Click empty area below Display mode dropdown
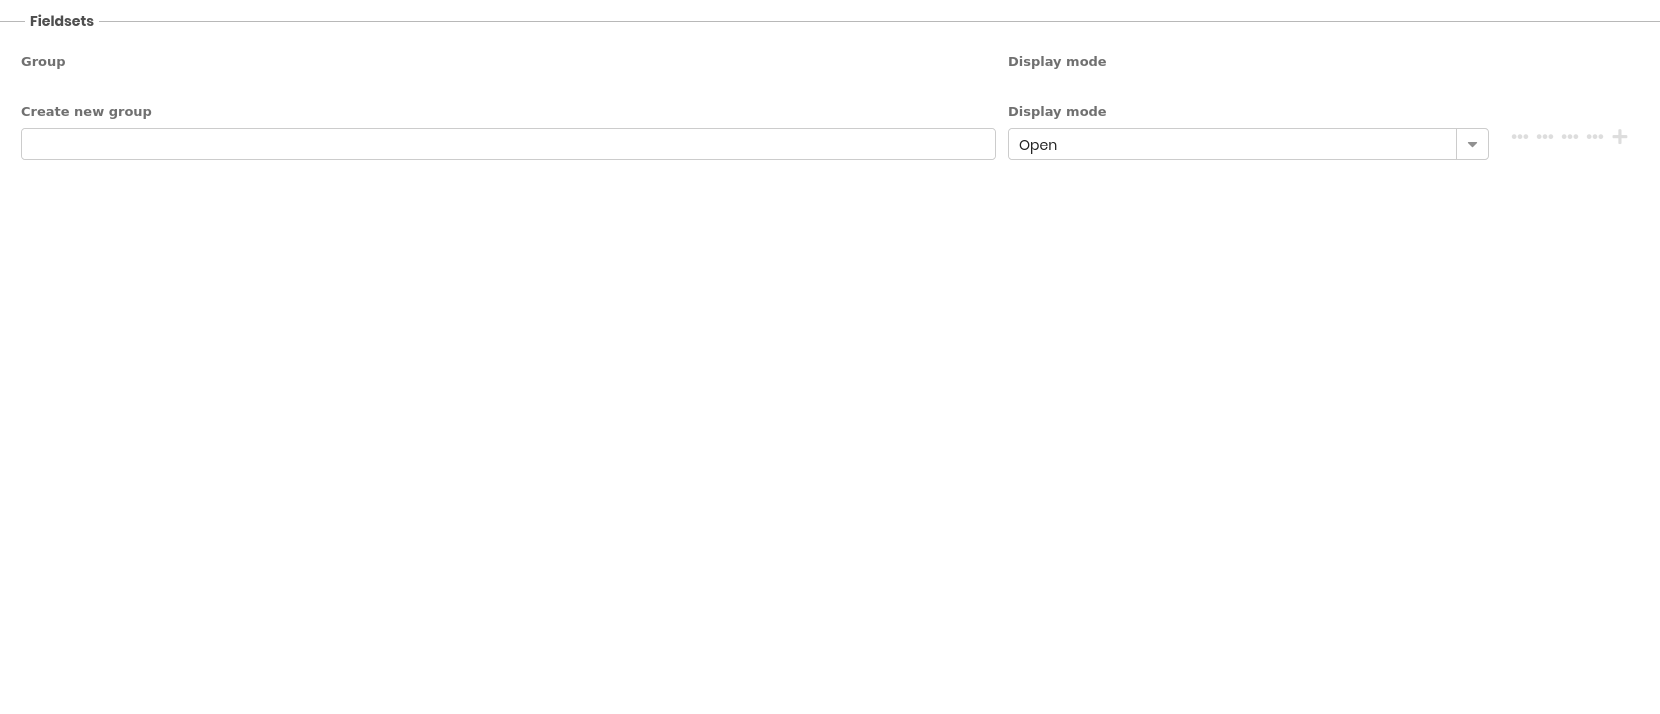Viewport: 1660px width, 714px height. [x=1248, y=300]
